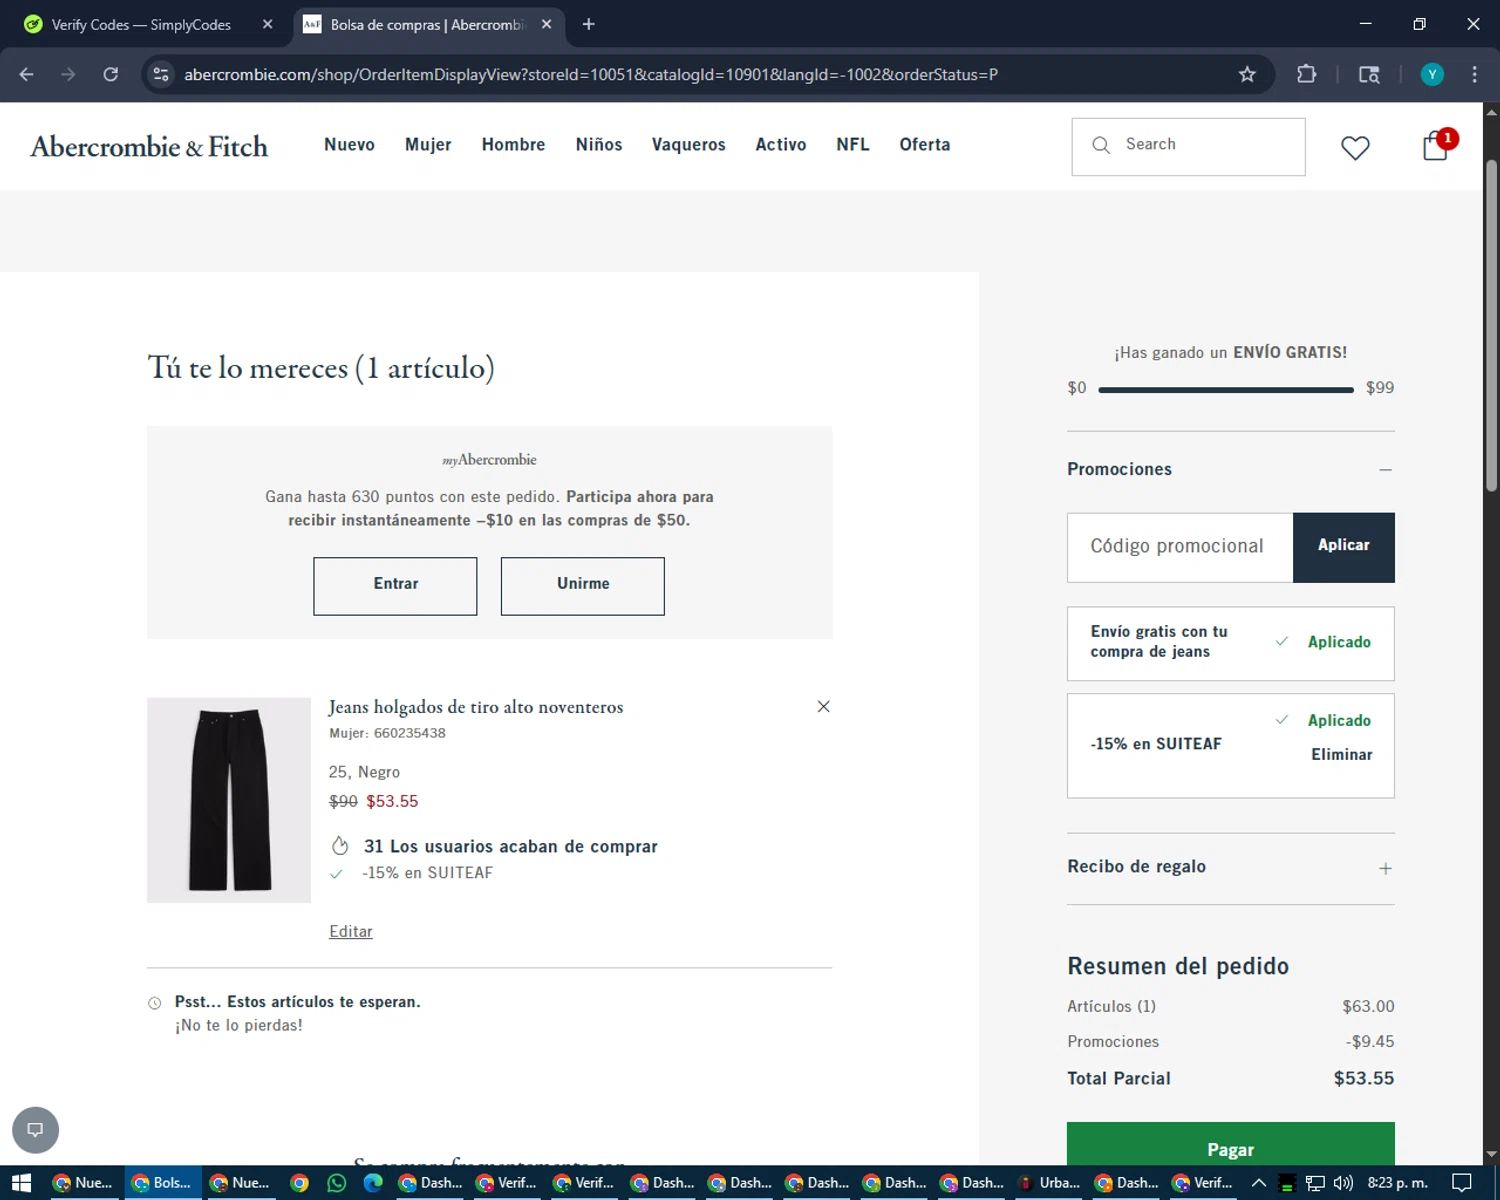This screenshot has width=1500, height=1200.
Task: Focus the Search input box
Action: (1188, 146)
